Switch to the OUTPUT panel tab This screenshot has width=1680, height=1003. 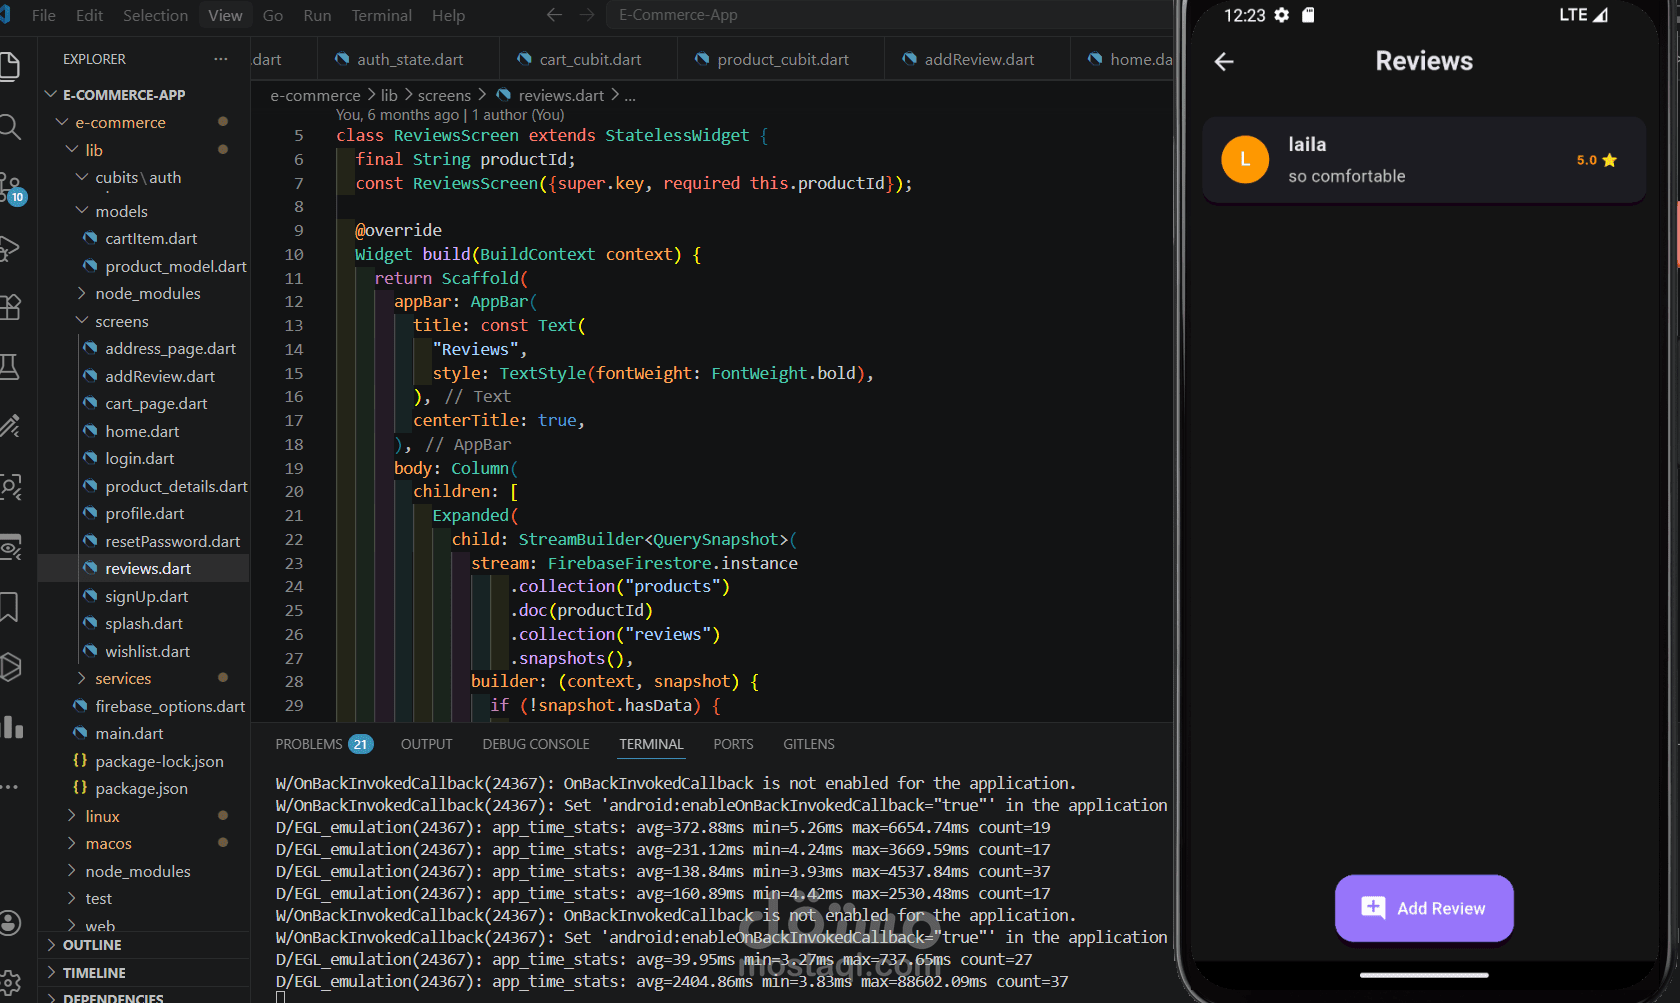tap(427, 744)
